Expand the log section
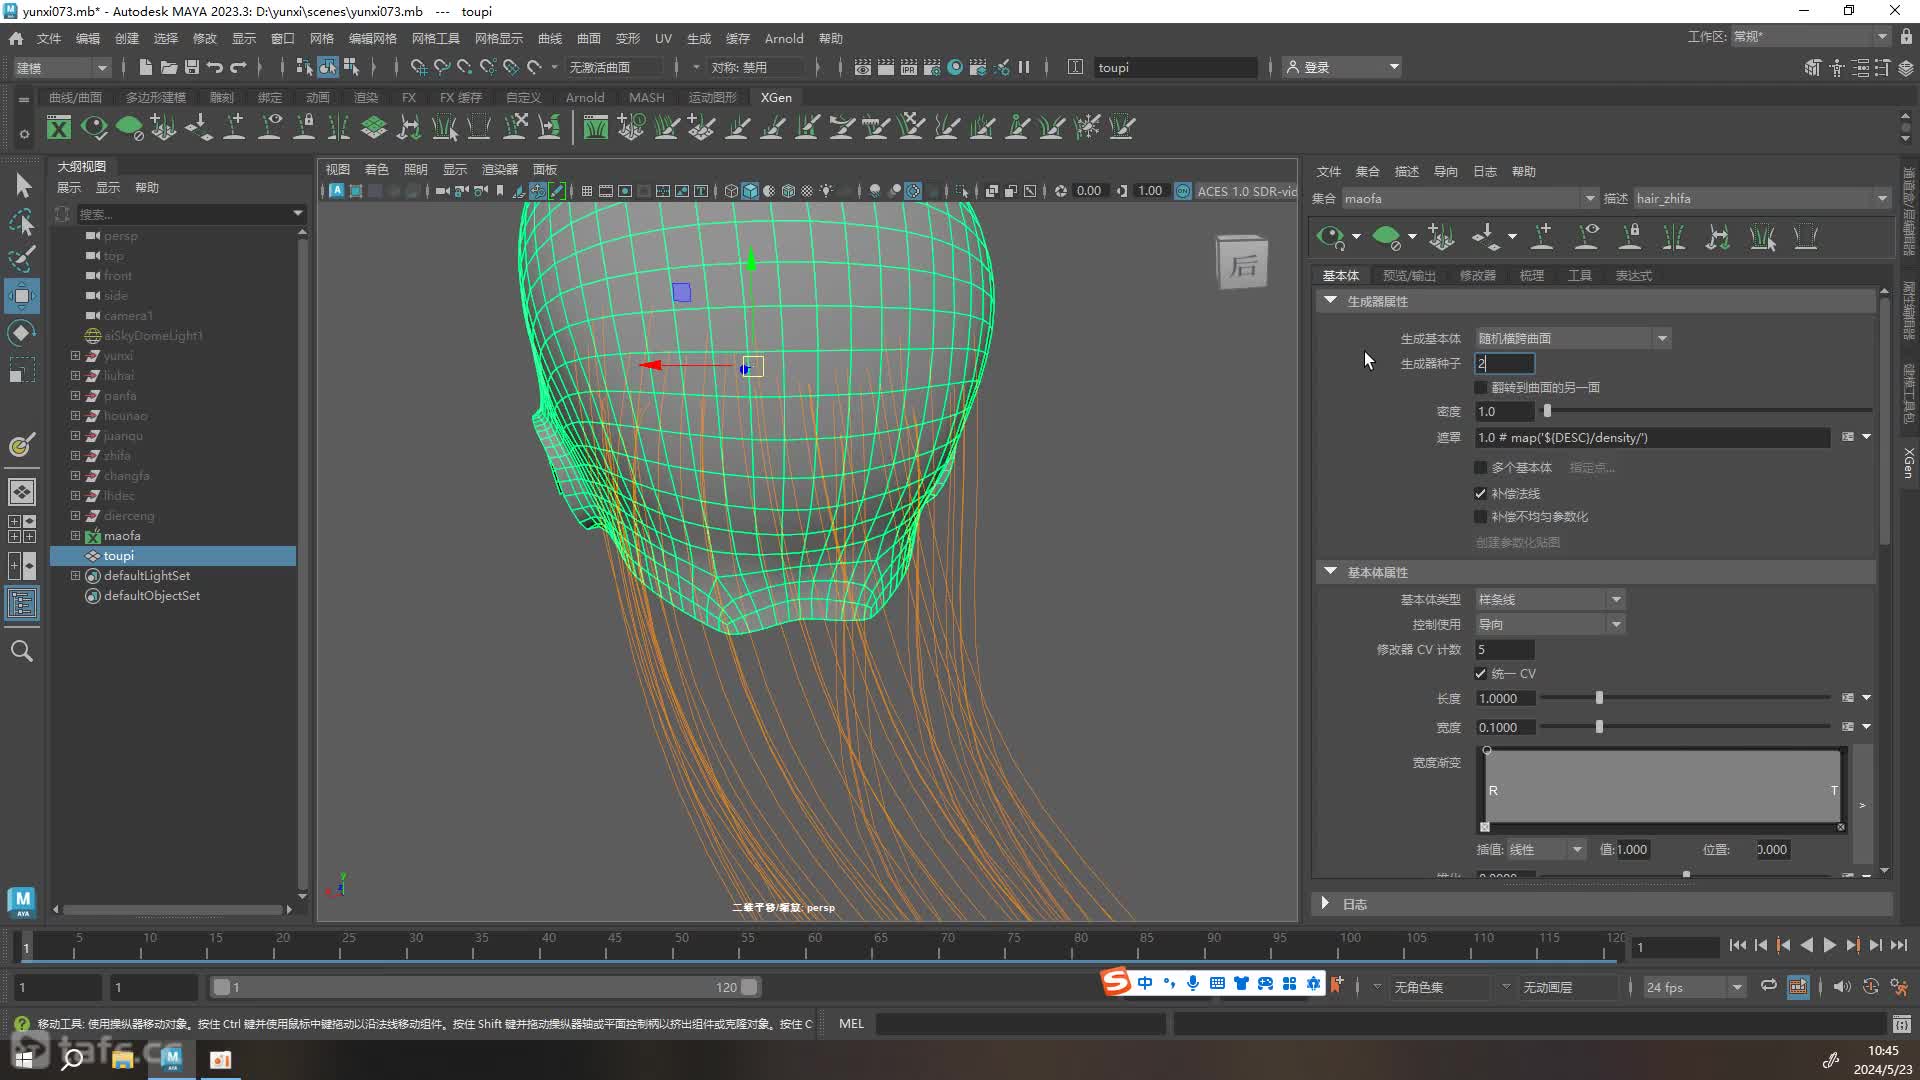The width and height of the screenshot is (1920, 1080). tap(1325, 903)
